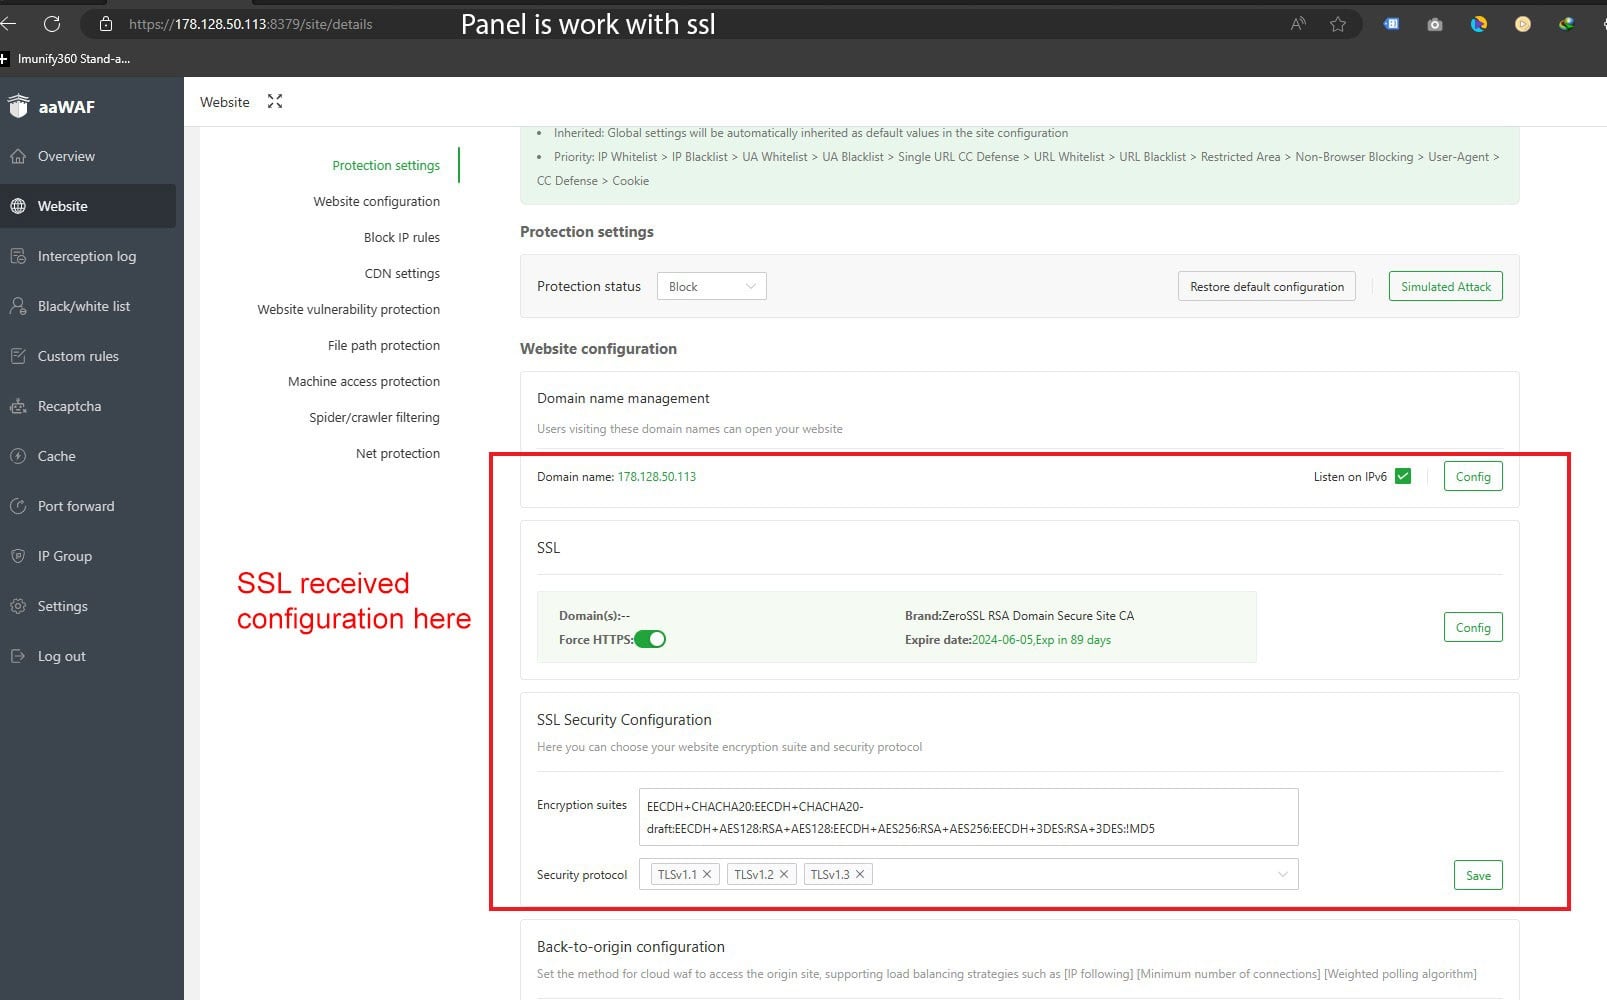Remove the TLSv1.1 protocol tag

tap(707, 873)
